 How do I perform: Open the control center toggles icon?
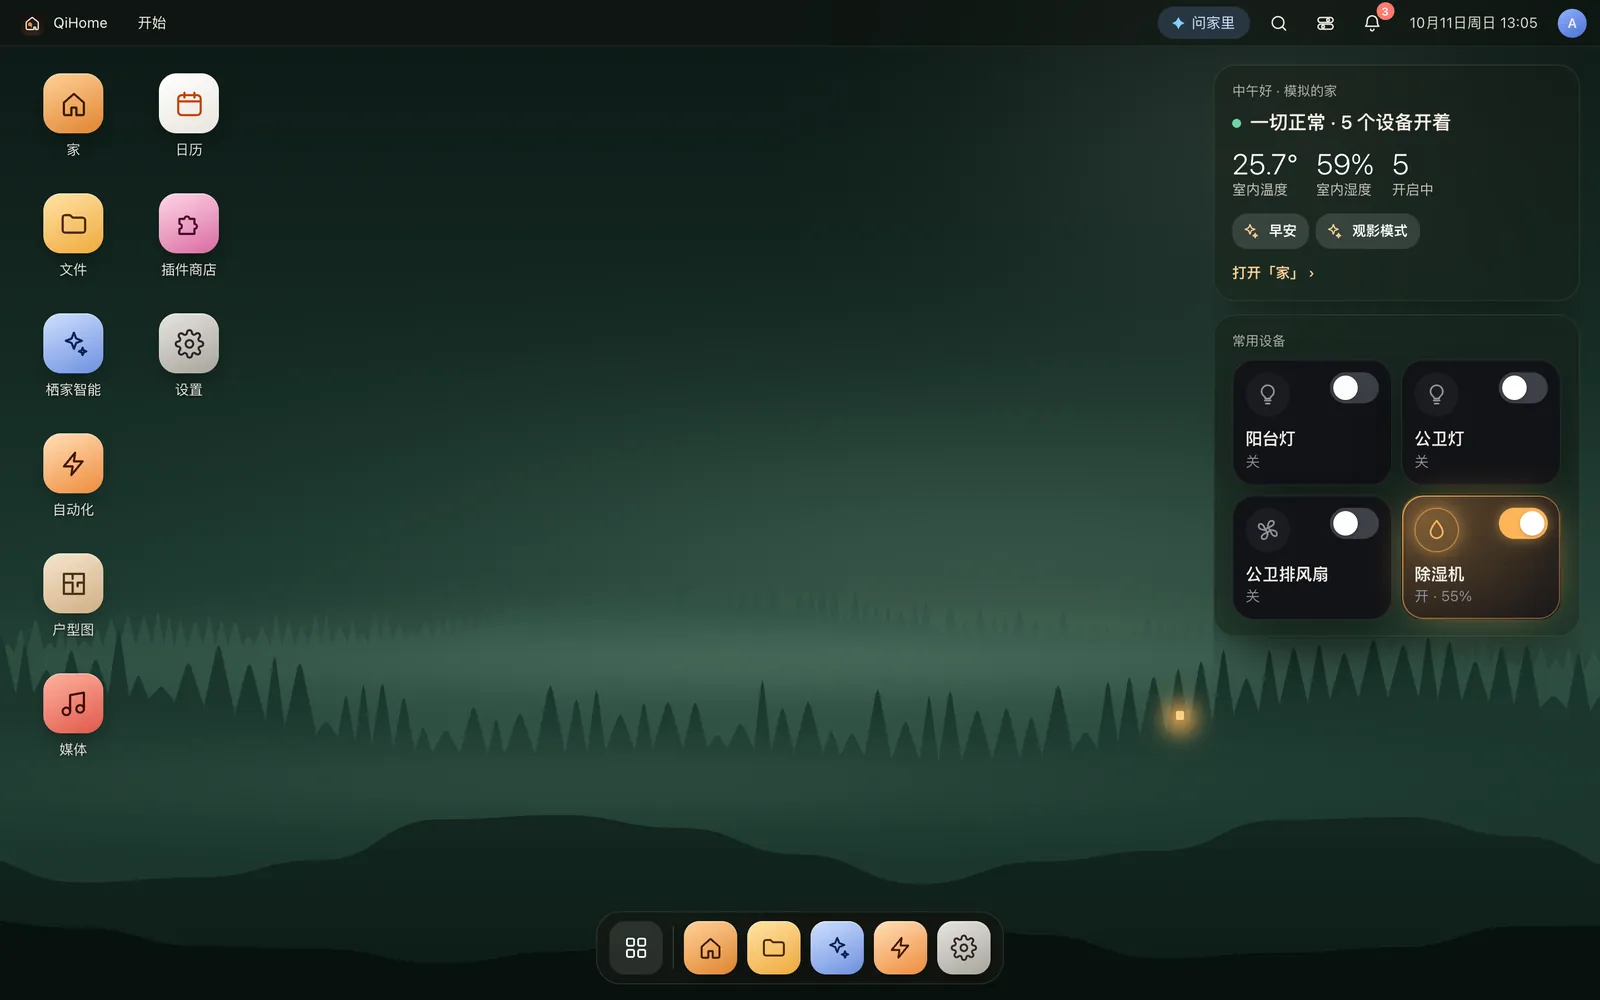coord(1325,23)
